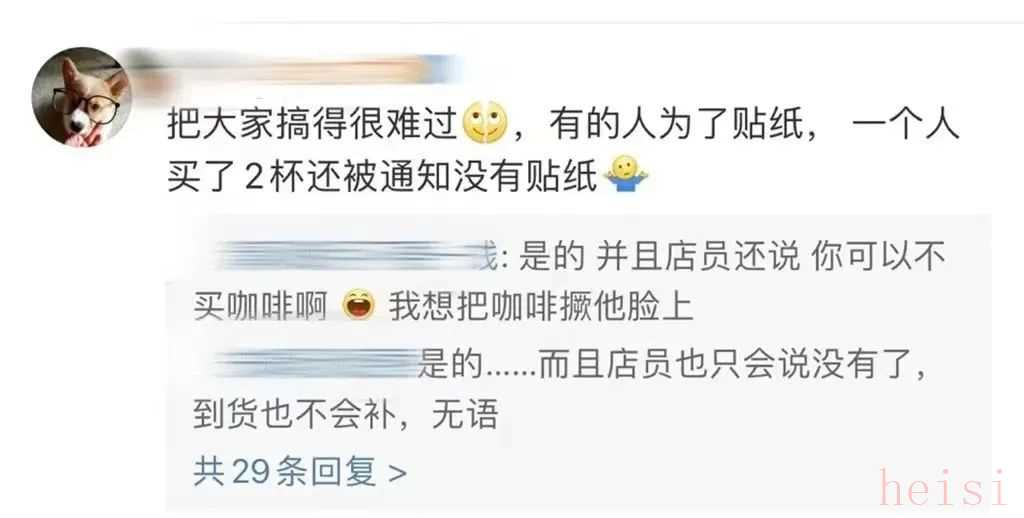Expand replies using the > chevron
This screenshot has height=518, width=1024.
(x=397, y=472)
